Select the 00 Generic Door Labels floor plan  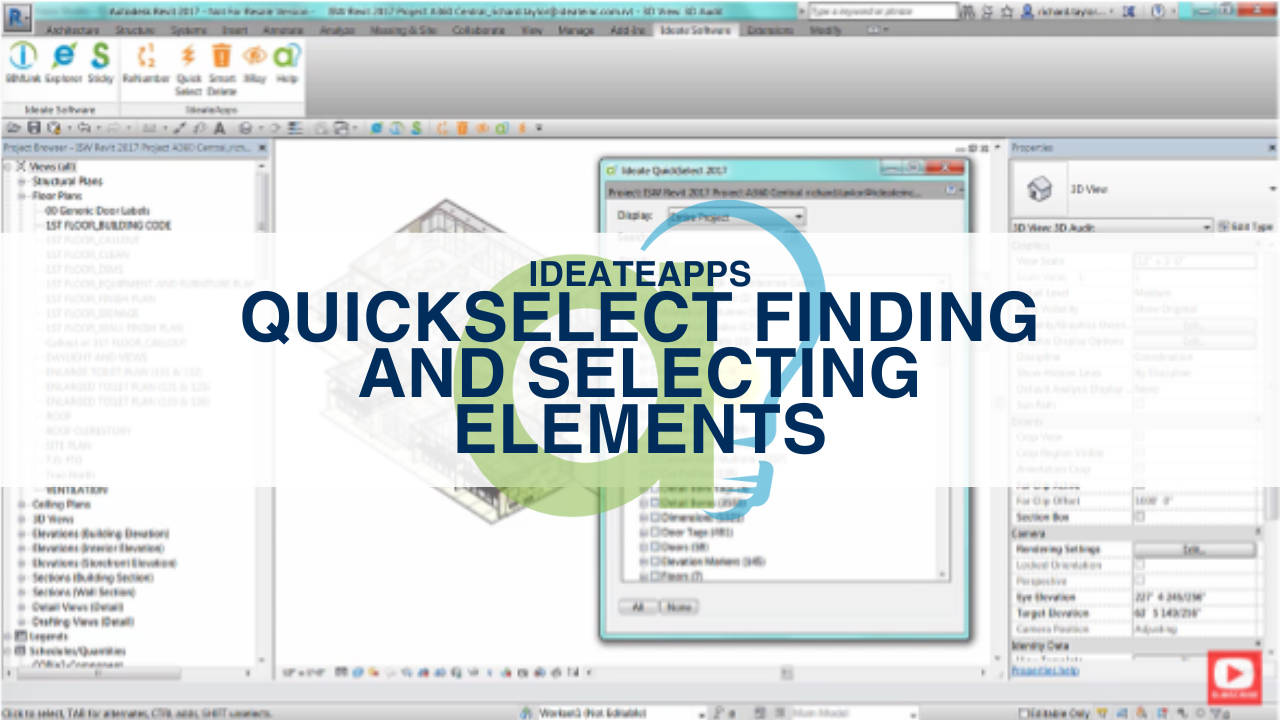point(97,211)
